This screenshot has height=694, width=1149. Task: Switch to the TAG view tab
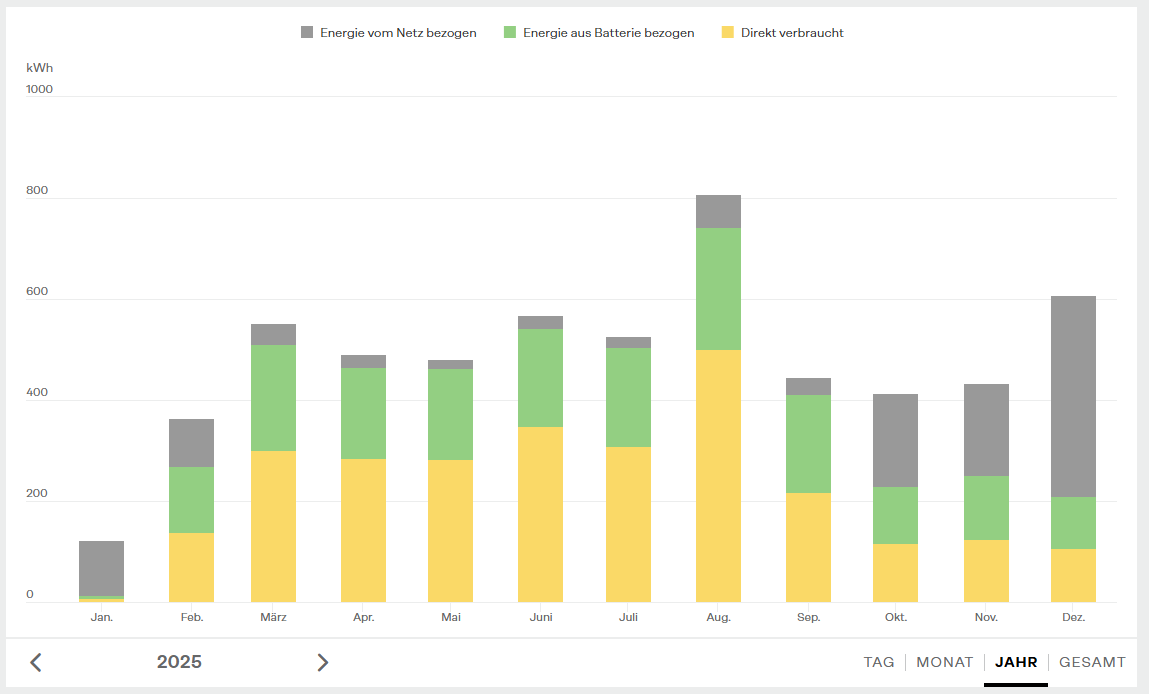tap(879, 662)
